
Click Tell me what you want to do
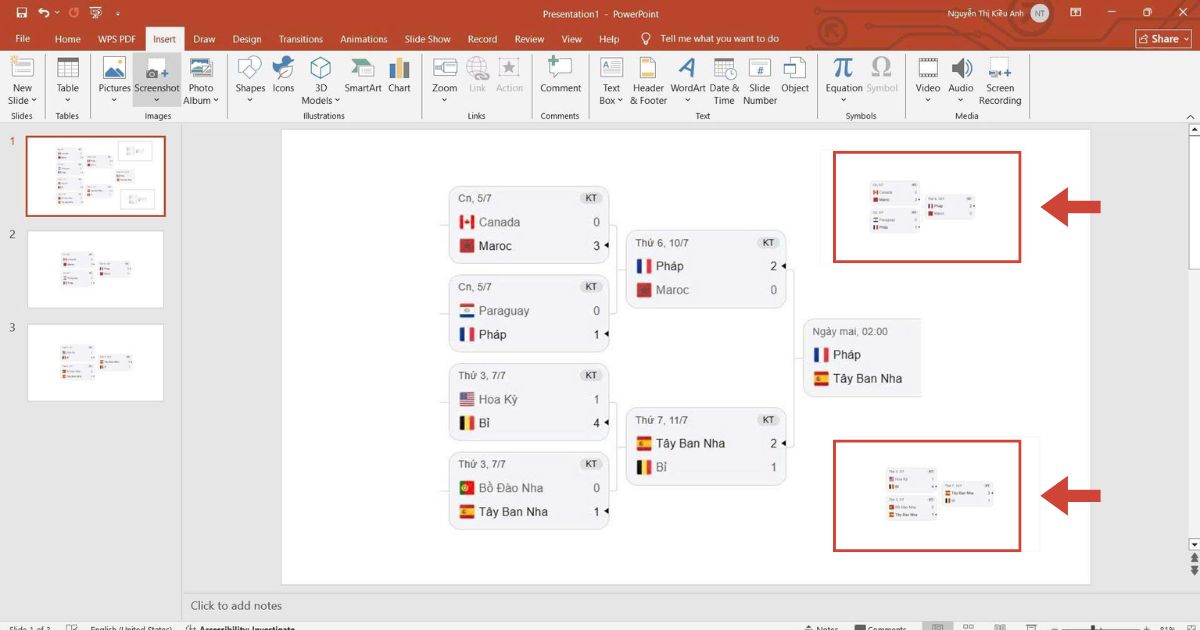tap(719, 39)
